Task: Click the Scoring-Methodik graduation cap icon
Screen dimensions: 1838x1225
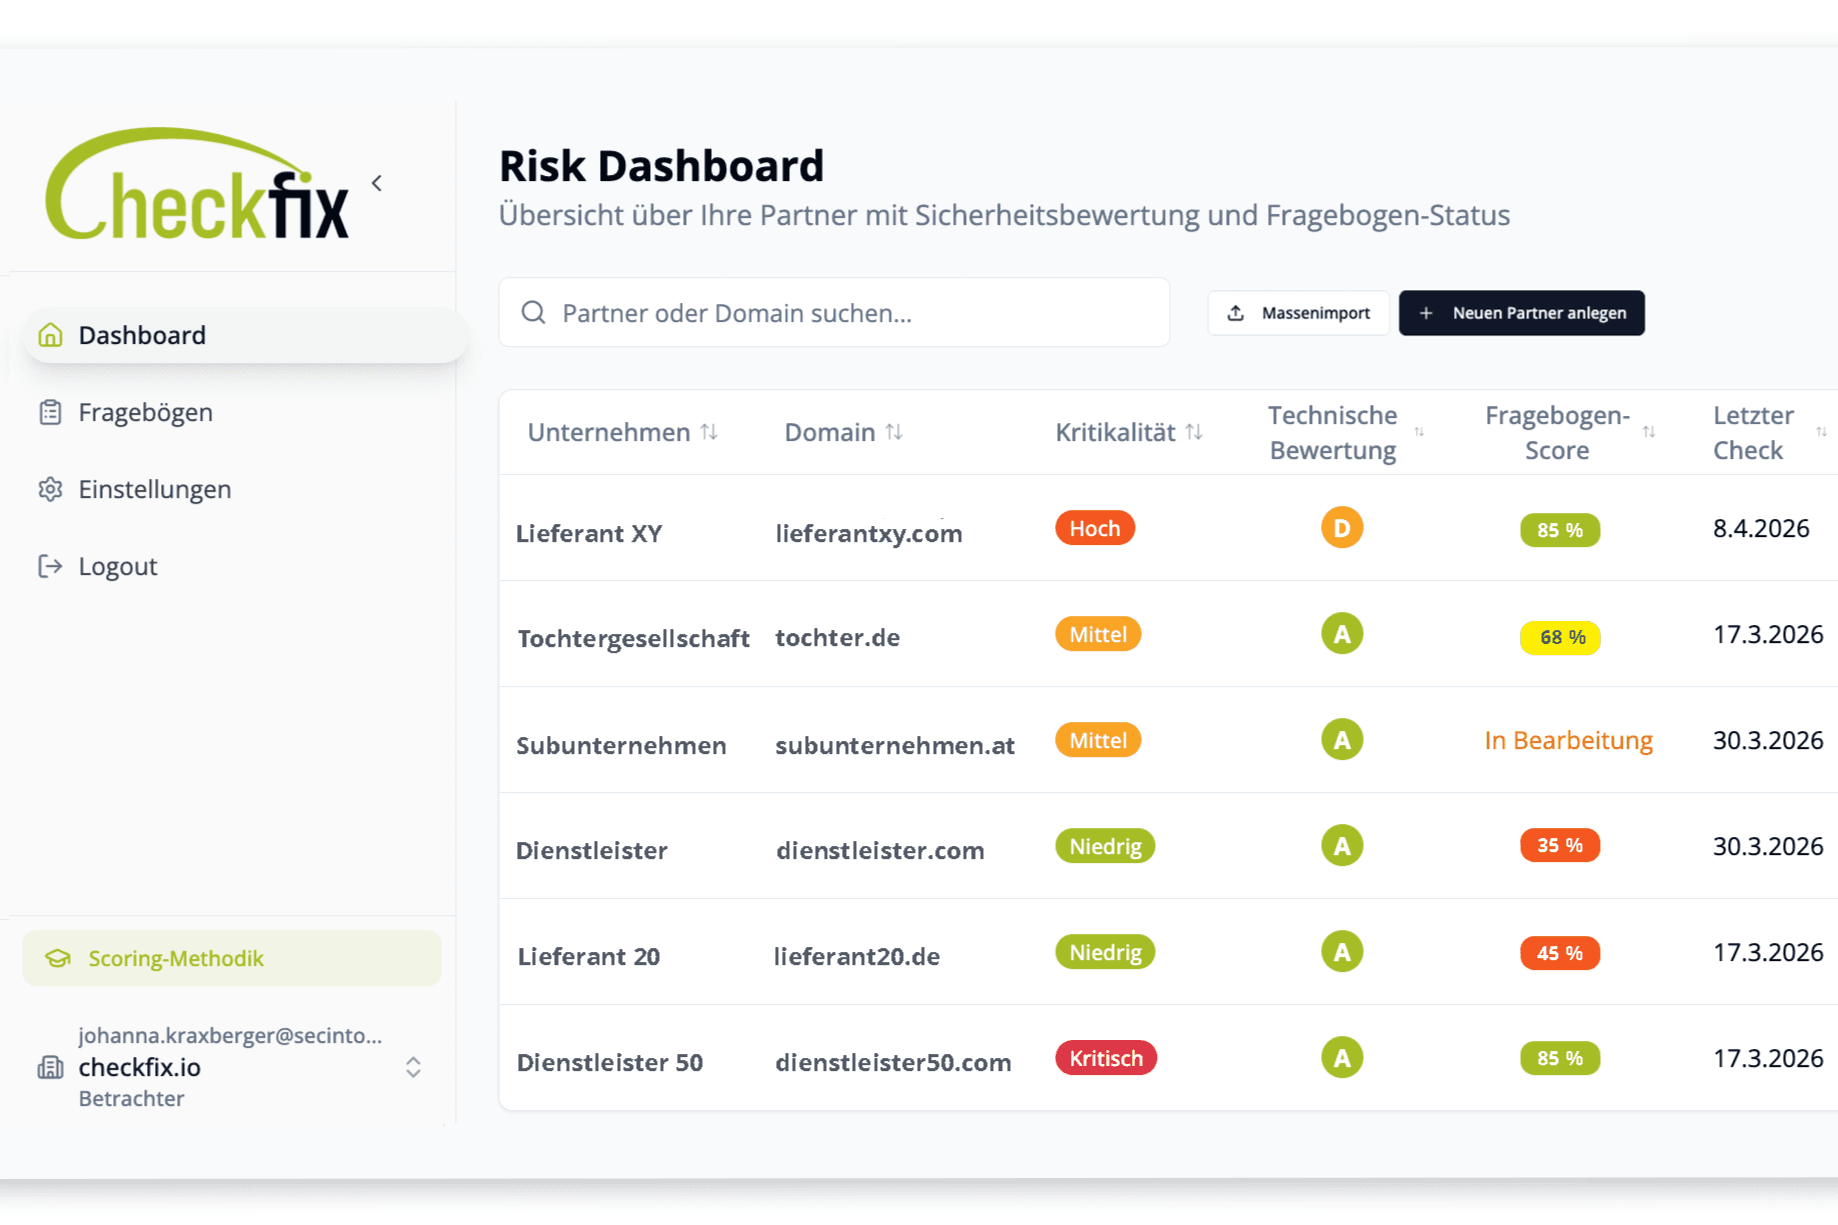Action: pyautogui.click(x=58, y=958)
